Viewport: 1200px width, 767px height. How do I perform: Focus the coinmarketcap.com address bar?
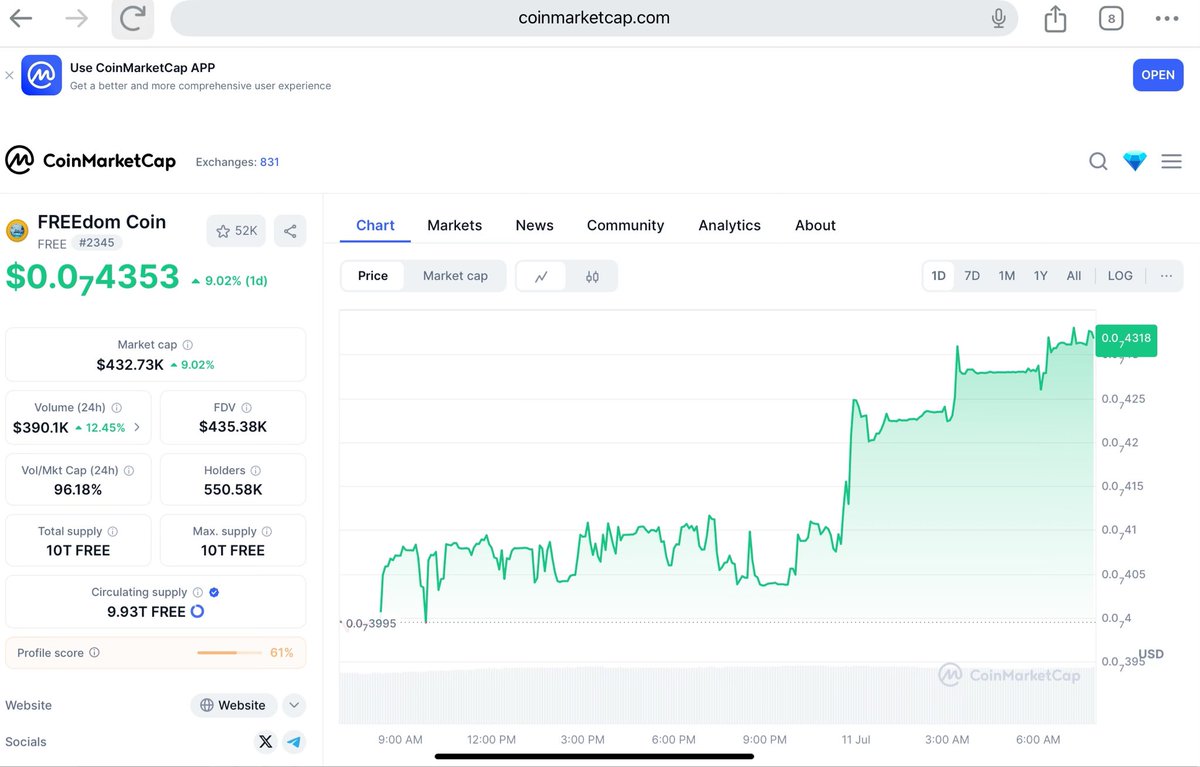pyautogui.click(x=594, y=18)
